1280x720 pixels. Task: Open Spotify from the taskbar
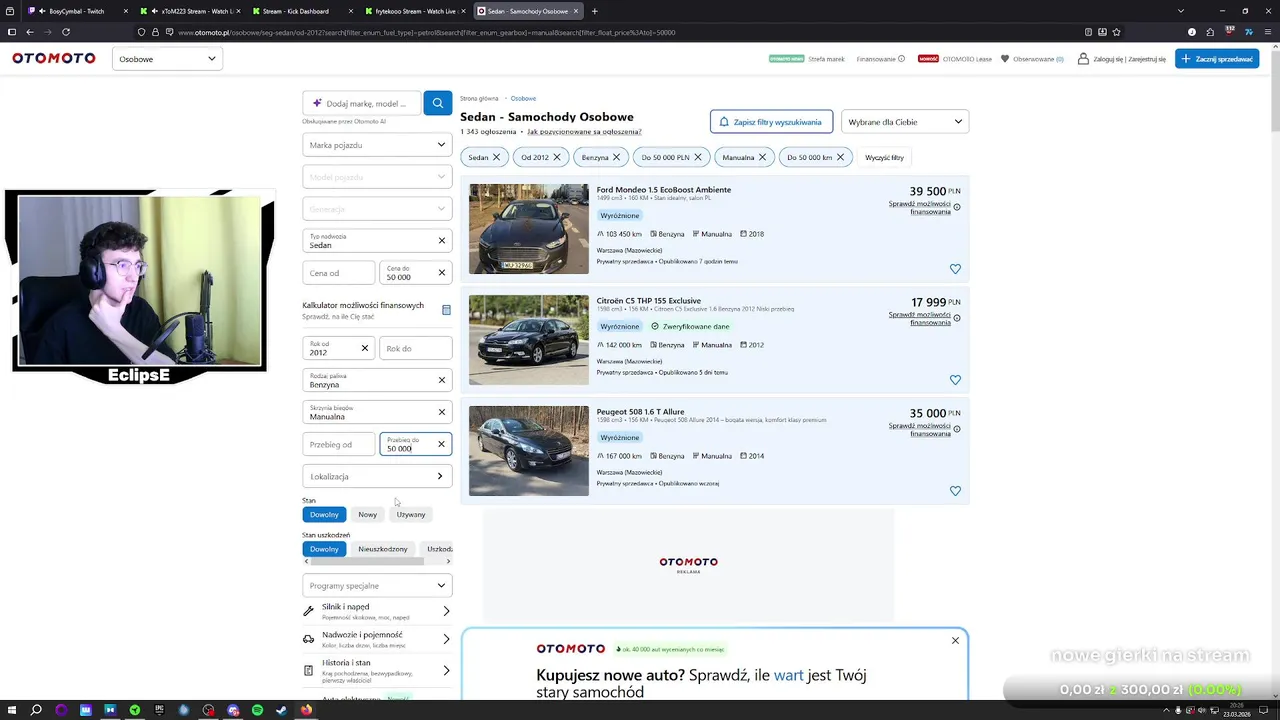click(257, 710)
